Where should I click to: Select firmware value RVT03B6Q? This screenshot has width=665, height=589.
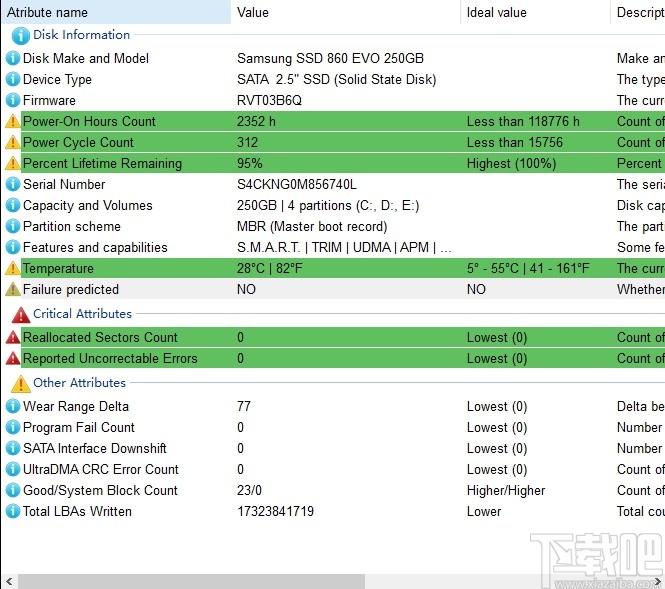269,100
